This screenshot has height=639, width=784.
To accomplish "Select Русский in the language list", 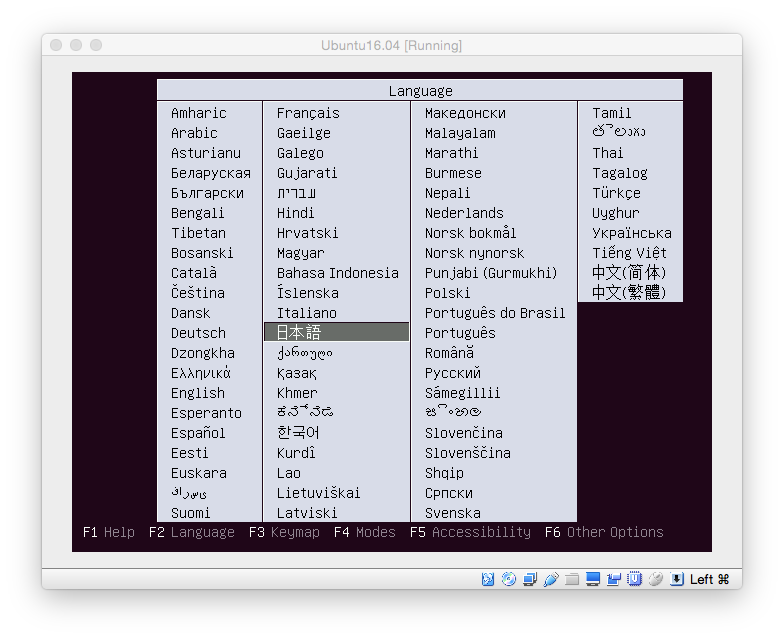I will click(x=453, y=373).
